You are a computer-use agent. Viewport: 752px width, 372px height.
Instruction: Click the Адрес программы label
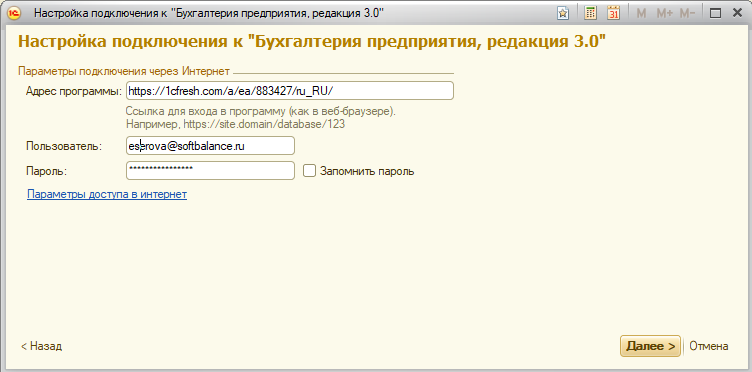(x=74, y=91)
